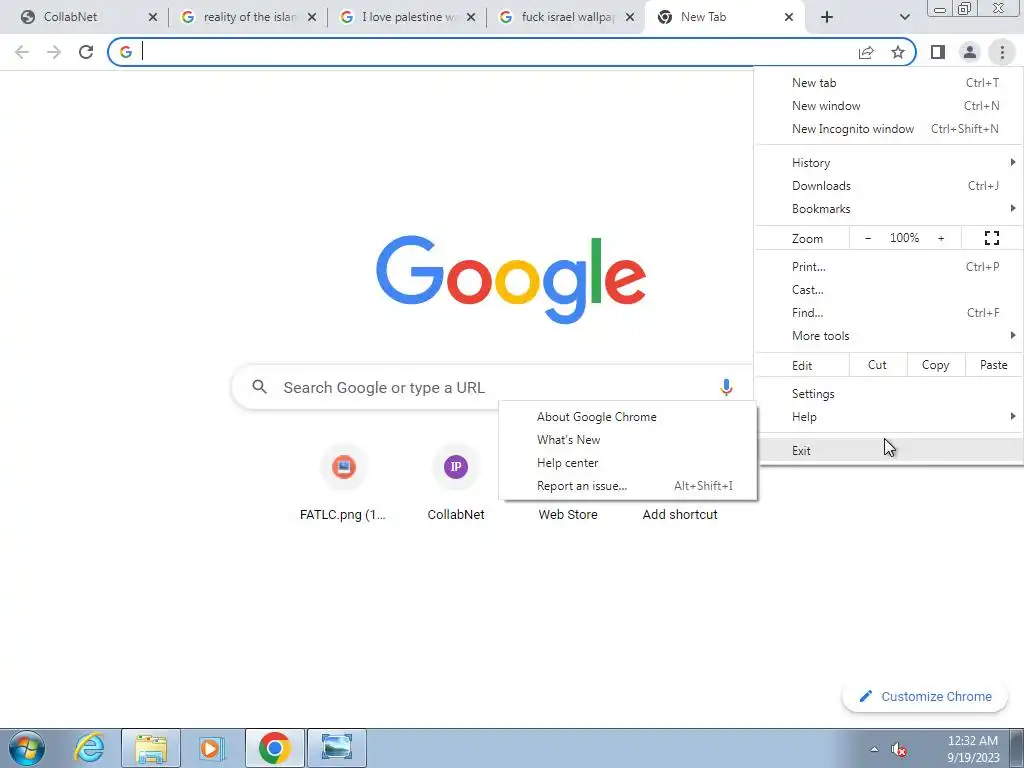Select New tab in the Chrome menu

click(x=888, y=83)
